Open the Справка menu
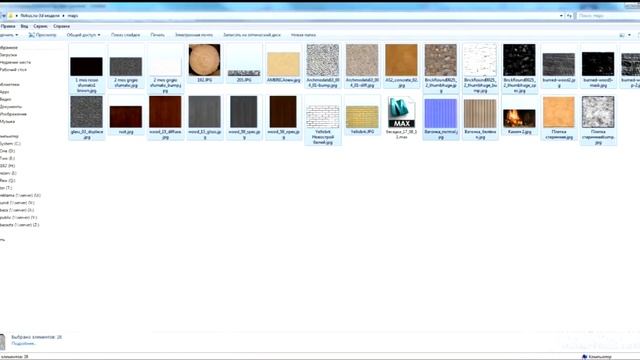The height and width of the screenshot is (360, 640). pos(62,26)
